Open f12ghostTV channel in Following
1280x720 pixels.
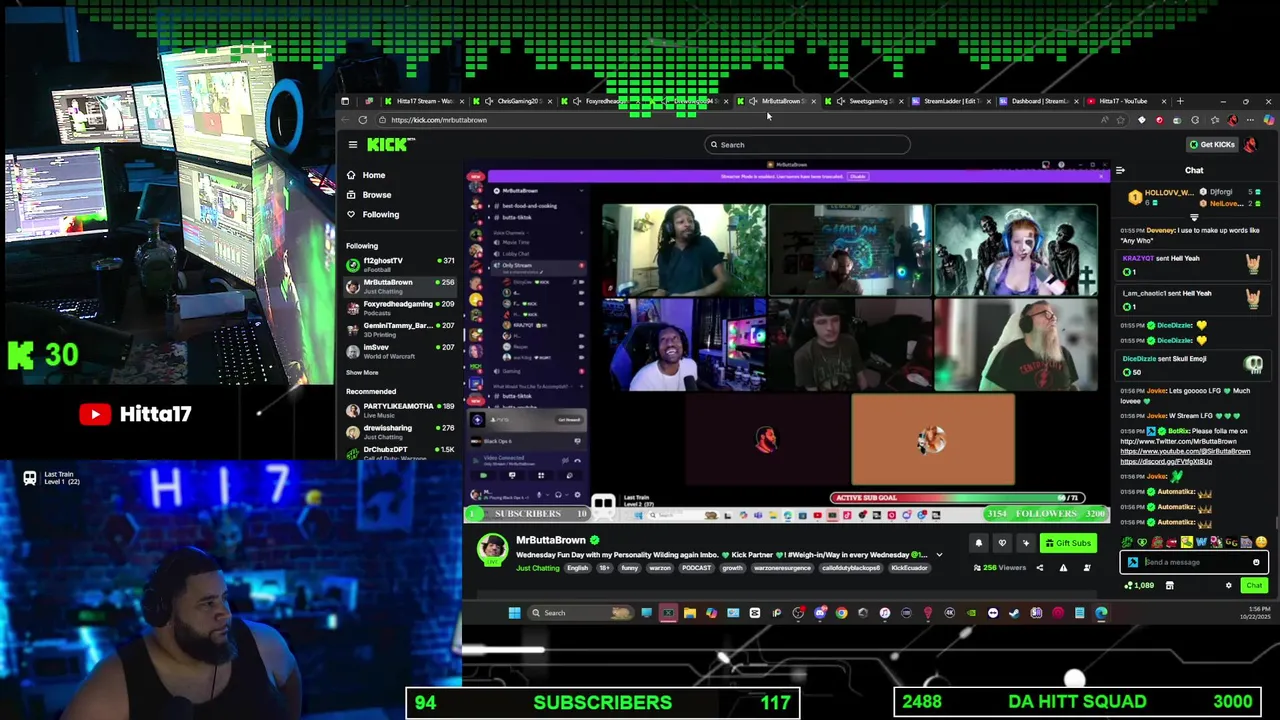click(x=400, y=264)
